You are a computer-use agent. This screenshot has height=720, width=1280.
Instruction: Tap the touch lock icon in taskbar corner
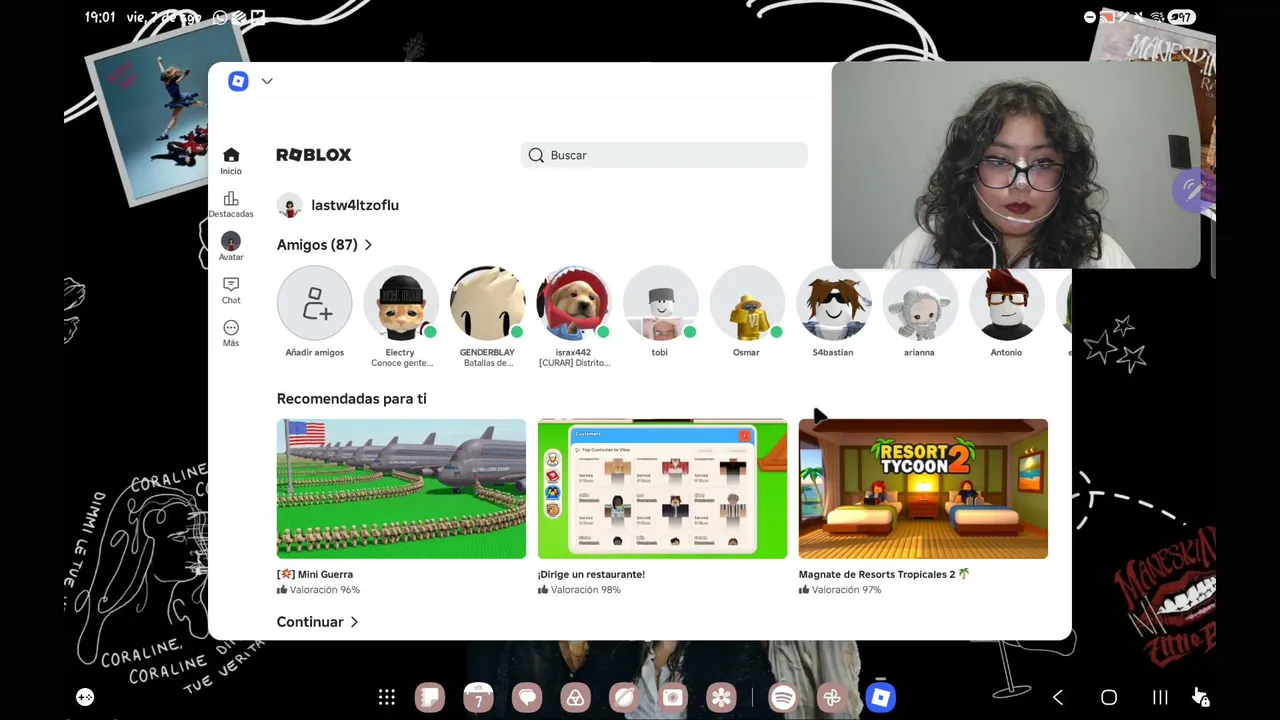pos(1201,697)
